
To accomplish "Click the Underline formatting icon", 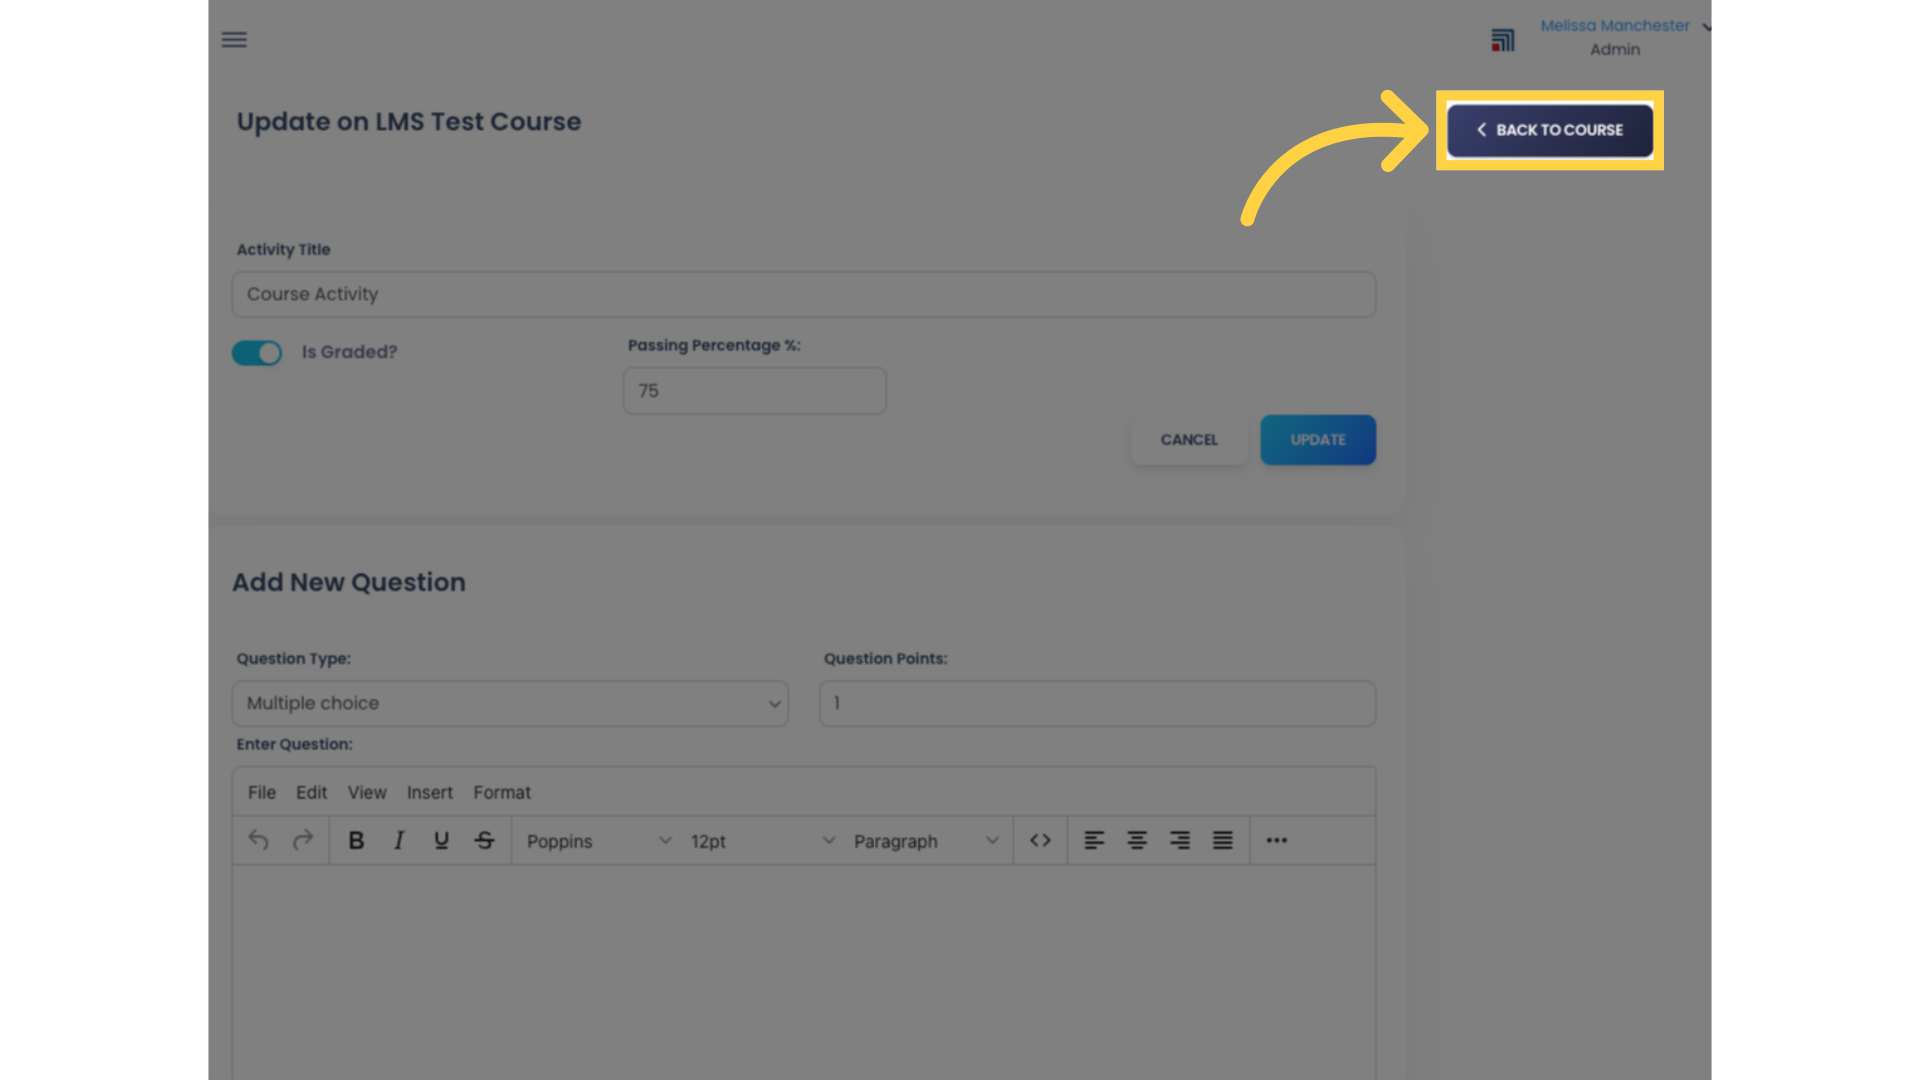I will (x=440, y=840).
